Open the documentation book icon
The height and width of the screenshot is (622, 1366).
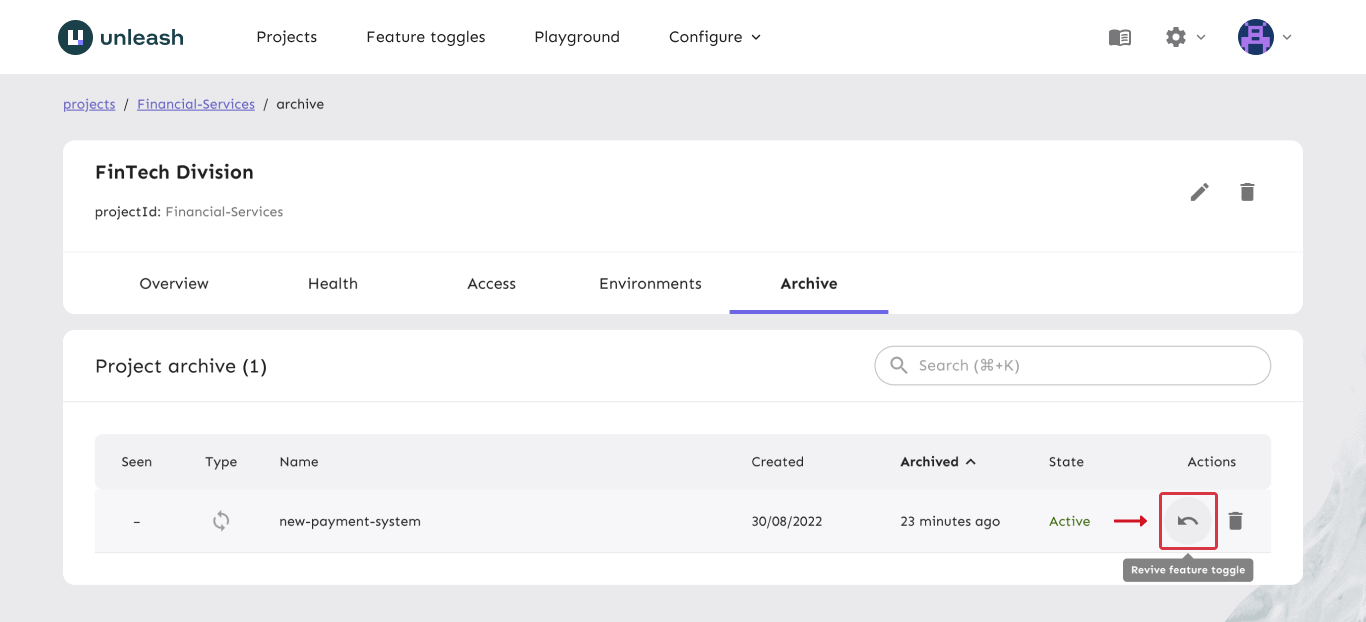(x=1120, y=37)
